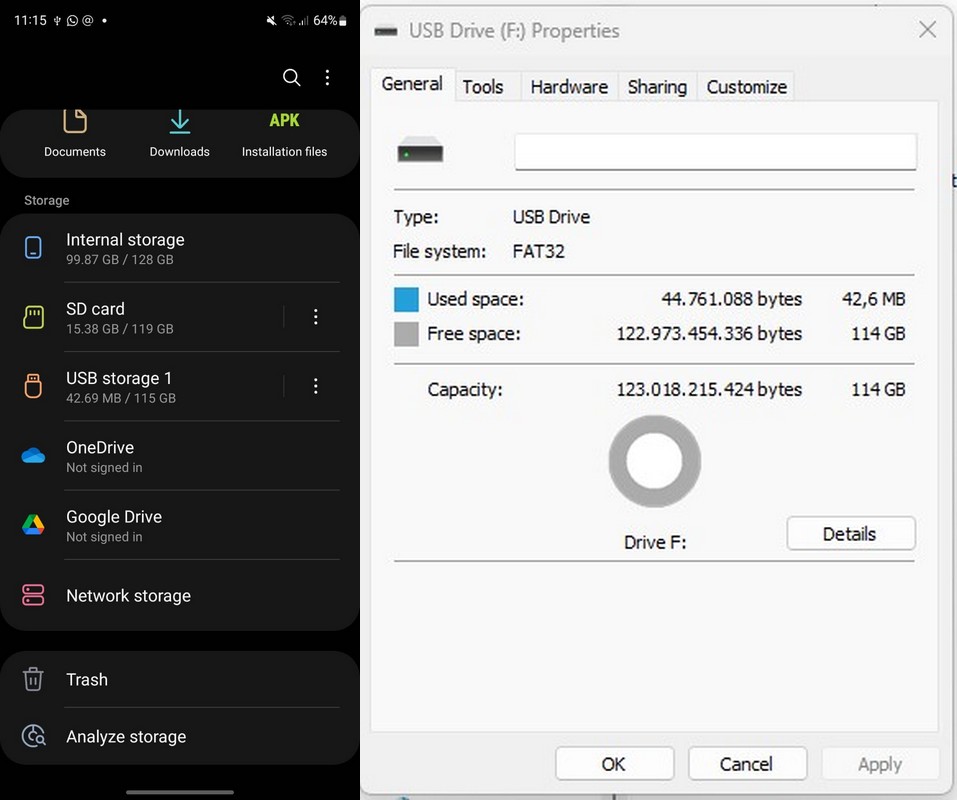Image resolution: width=957 pixels, height=800 pixels.
Task: Tap the Google Drive triangle icon
Action: click(x=33, y=525)
